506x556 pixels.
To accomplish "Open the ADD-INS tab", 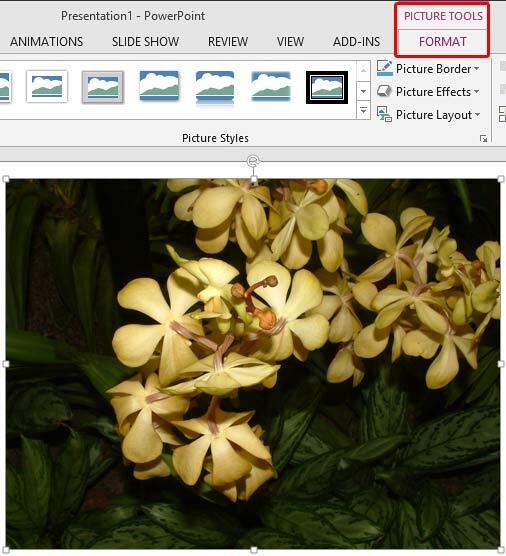I will [356, 41].
